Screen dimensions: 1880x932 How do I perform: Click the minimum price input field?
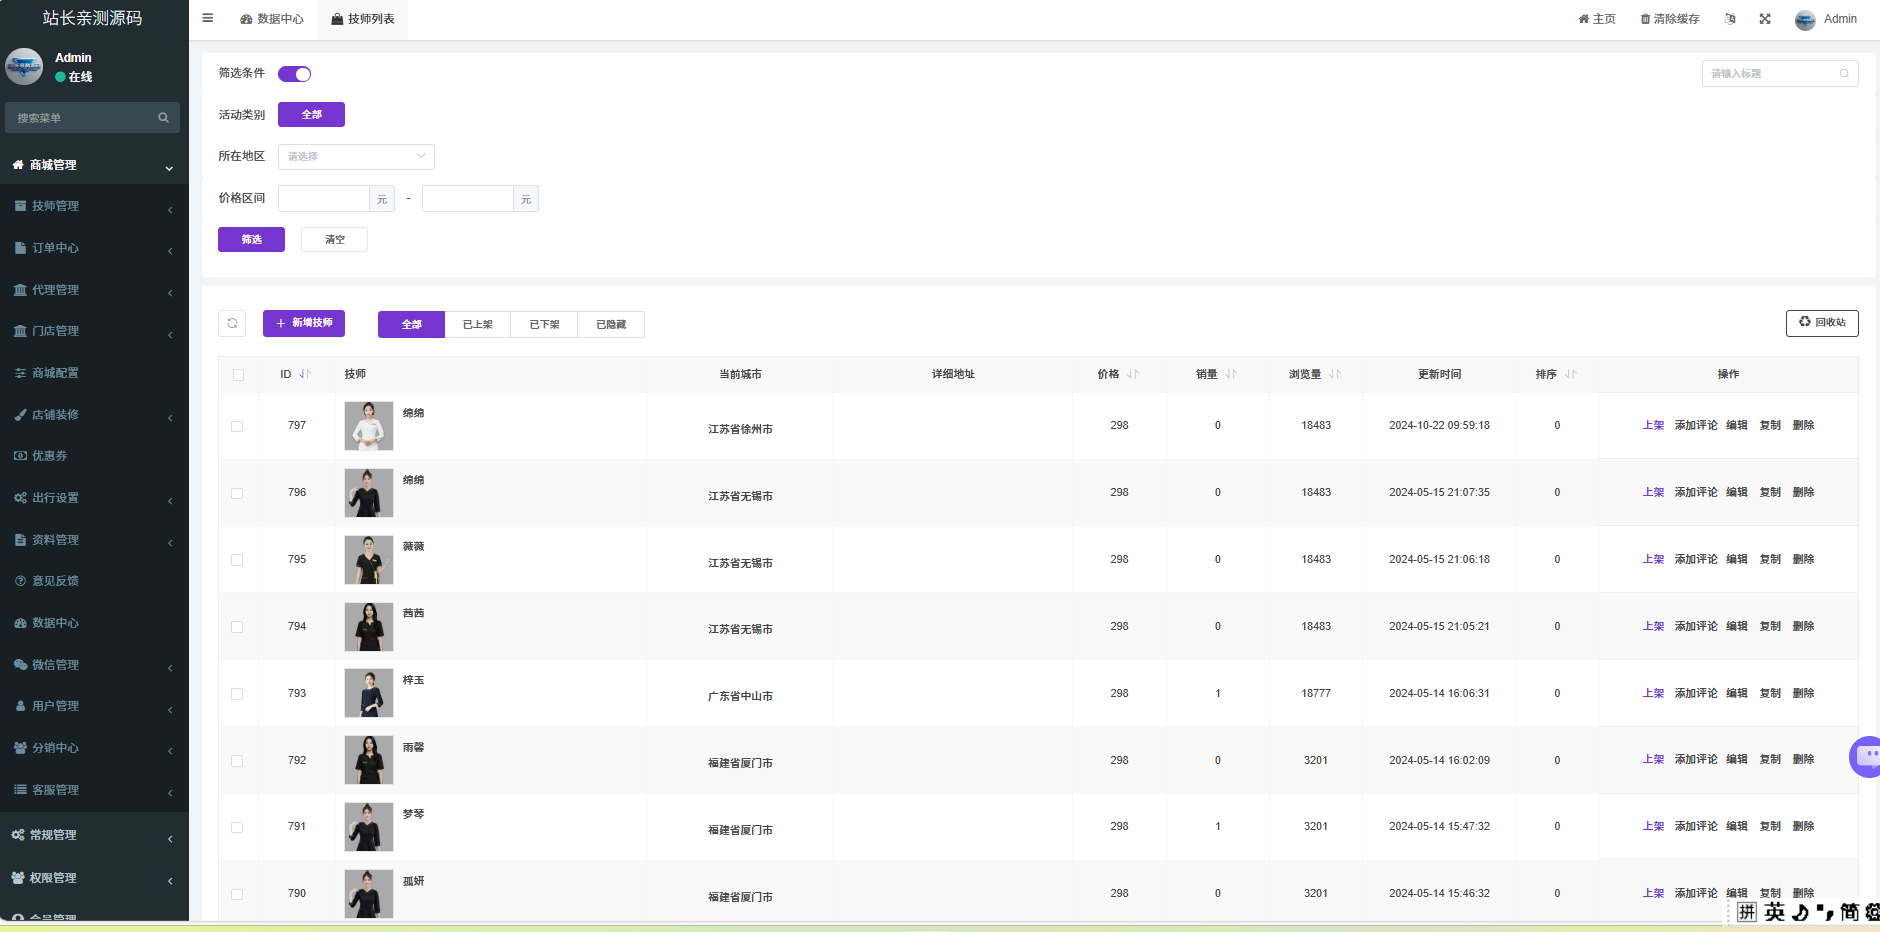[x=324, y=199]
